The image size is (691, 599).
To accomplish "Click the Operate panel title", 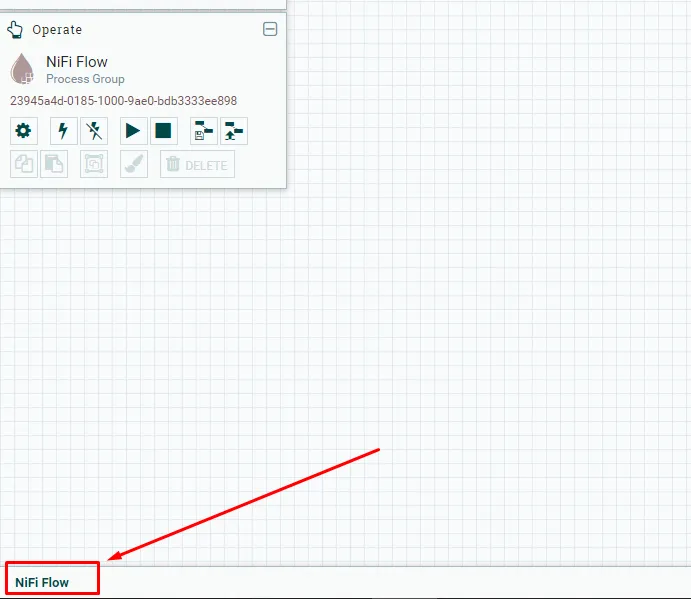I will [57, 30].
